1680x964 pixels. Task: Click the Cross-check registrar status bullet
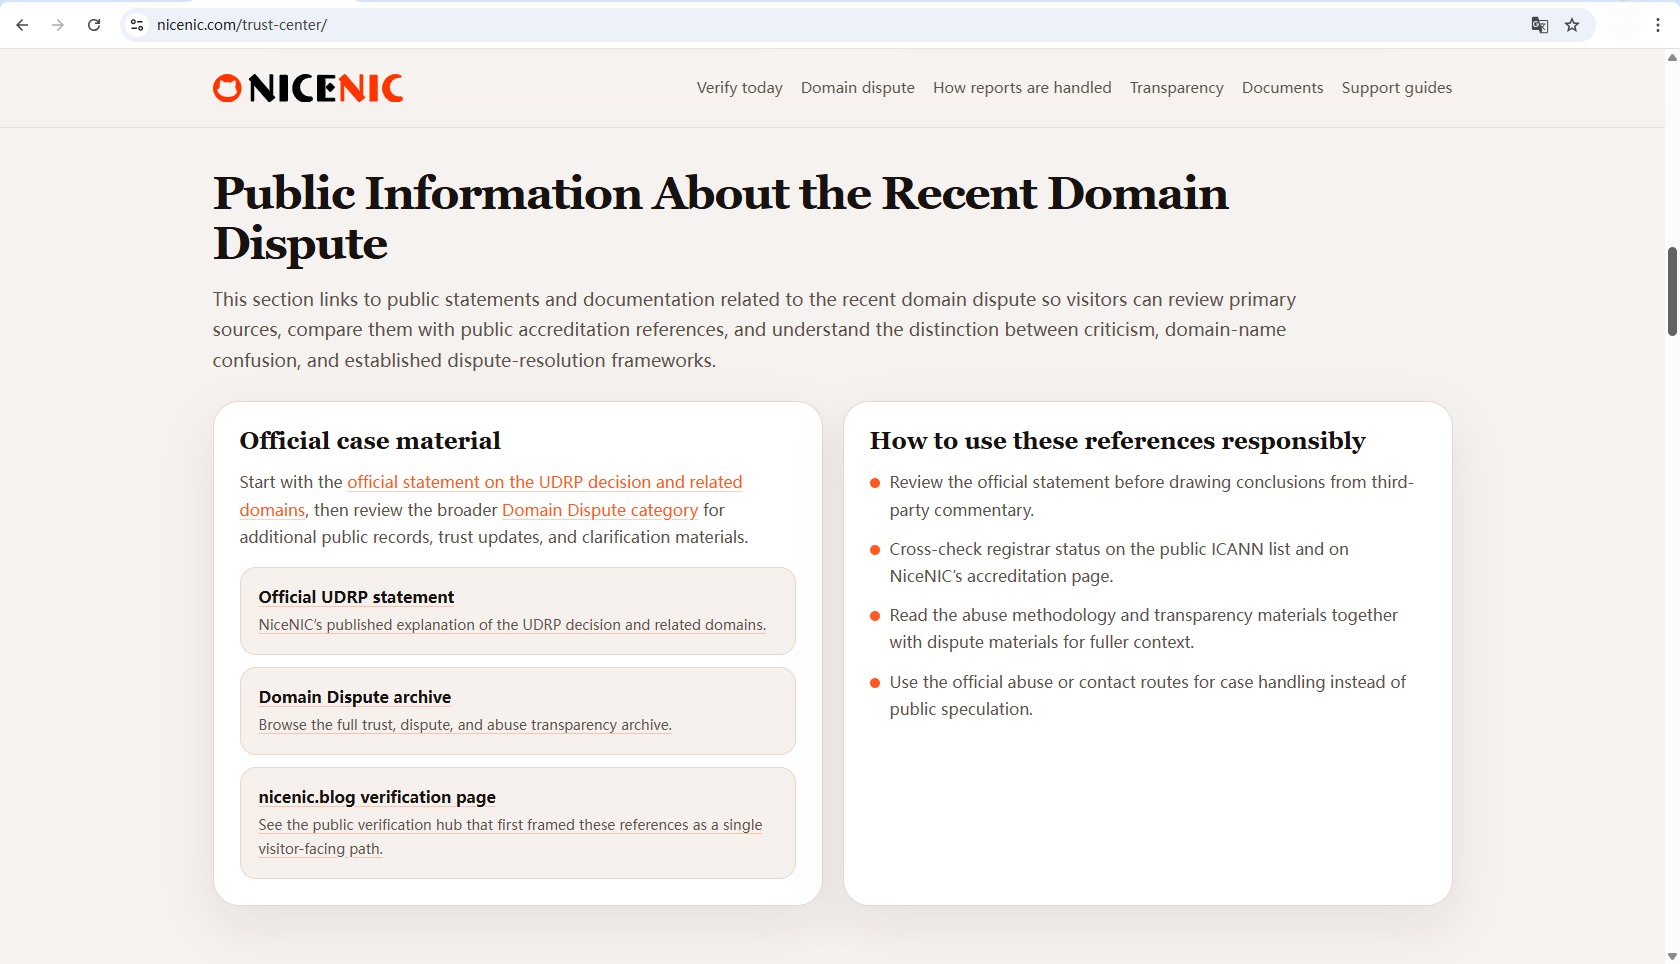coord(1119,563)
